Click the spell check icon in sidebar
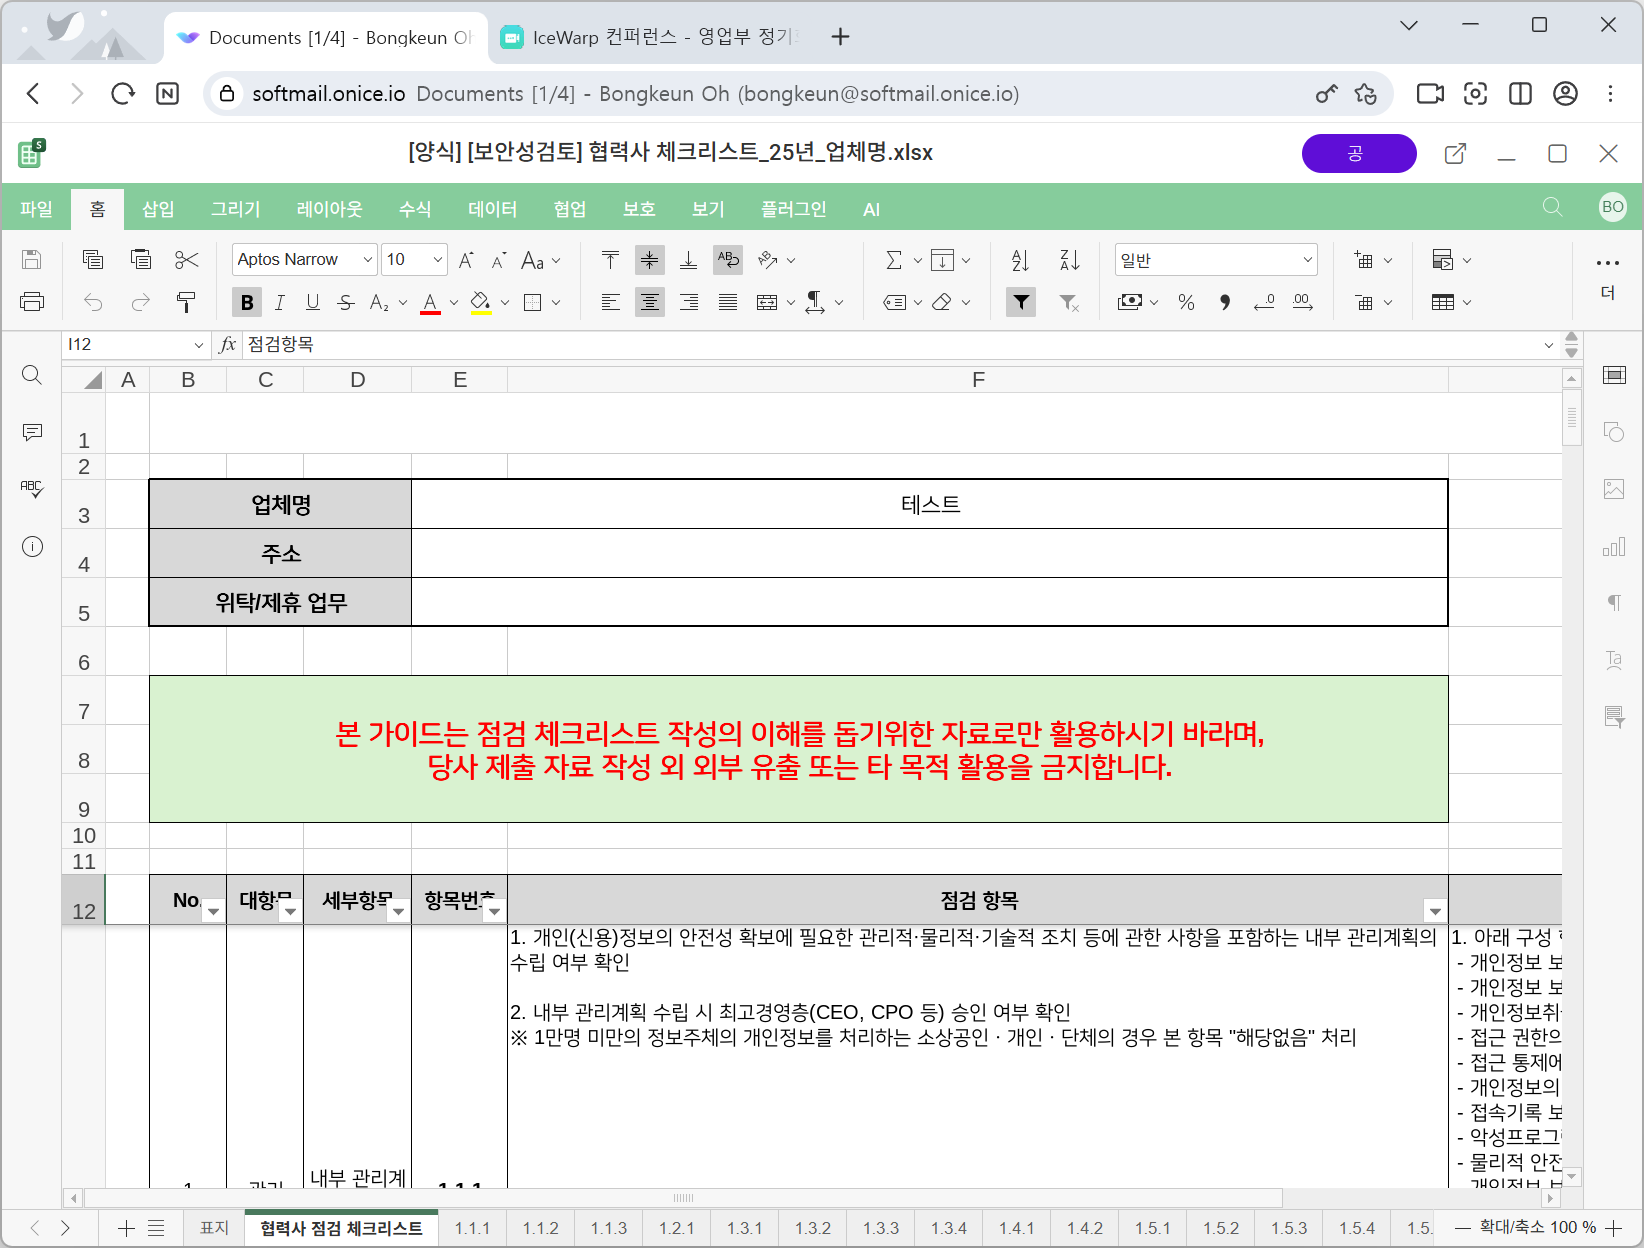Image resolution: width=1644 pixels, height=1248 pixels. coord(32,489)
